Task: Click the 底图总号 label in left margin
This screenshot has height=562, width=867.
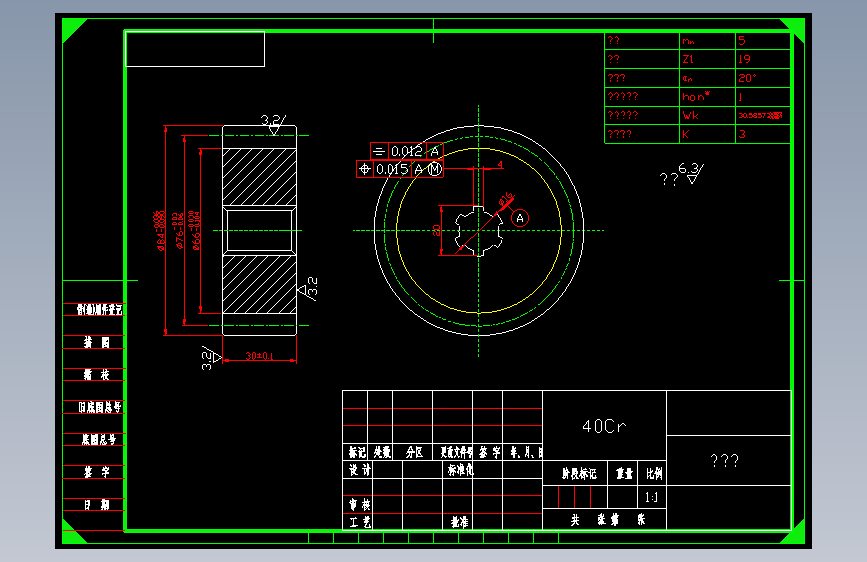Action: (x=99, y=440)
